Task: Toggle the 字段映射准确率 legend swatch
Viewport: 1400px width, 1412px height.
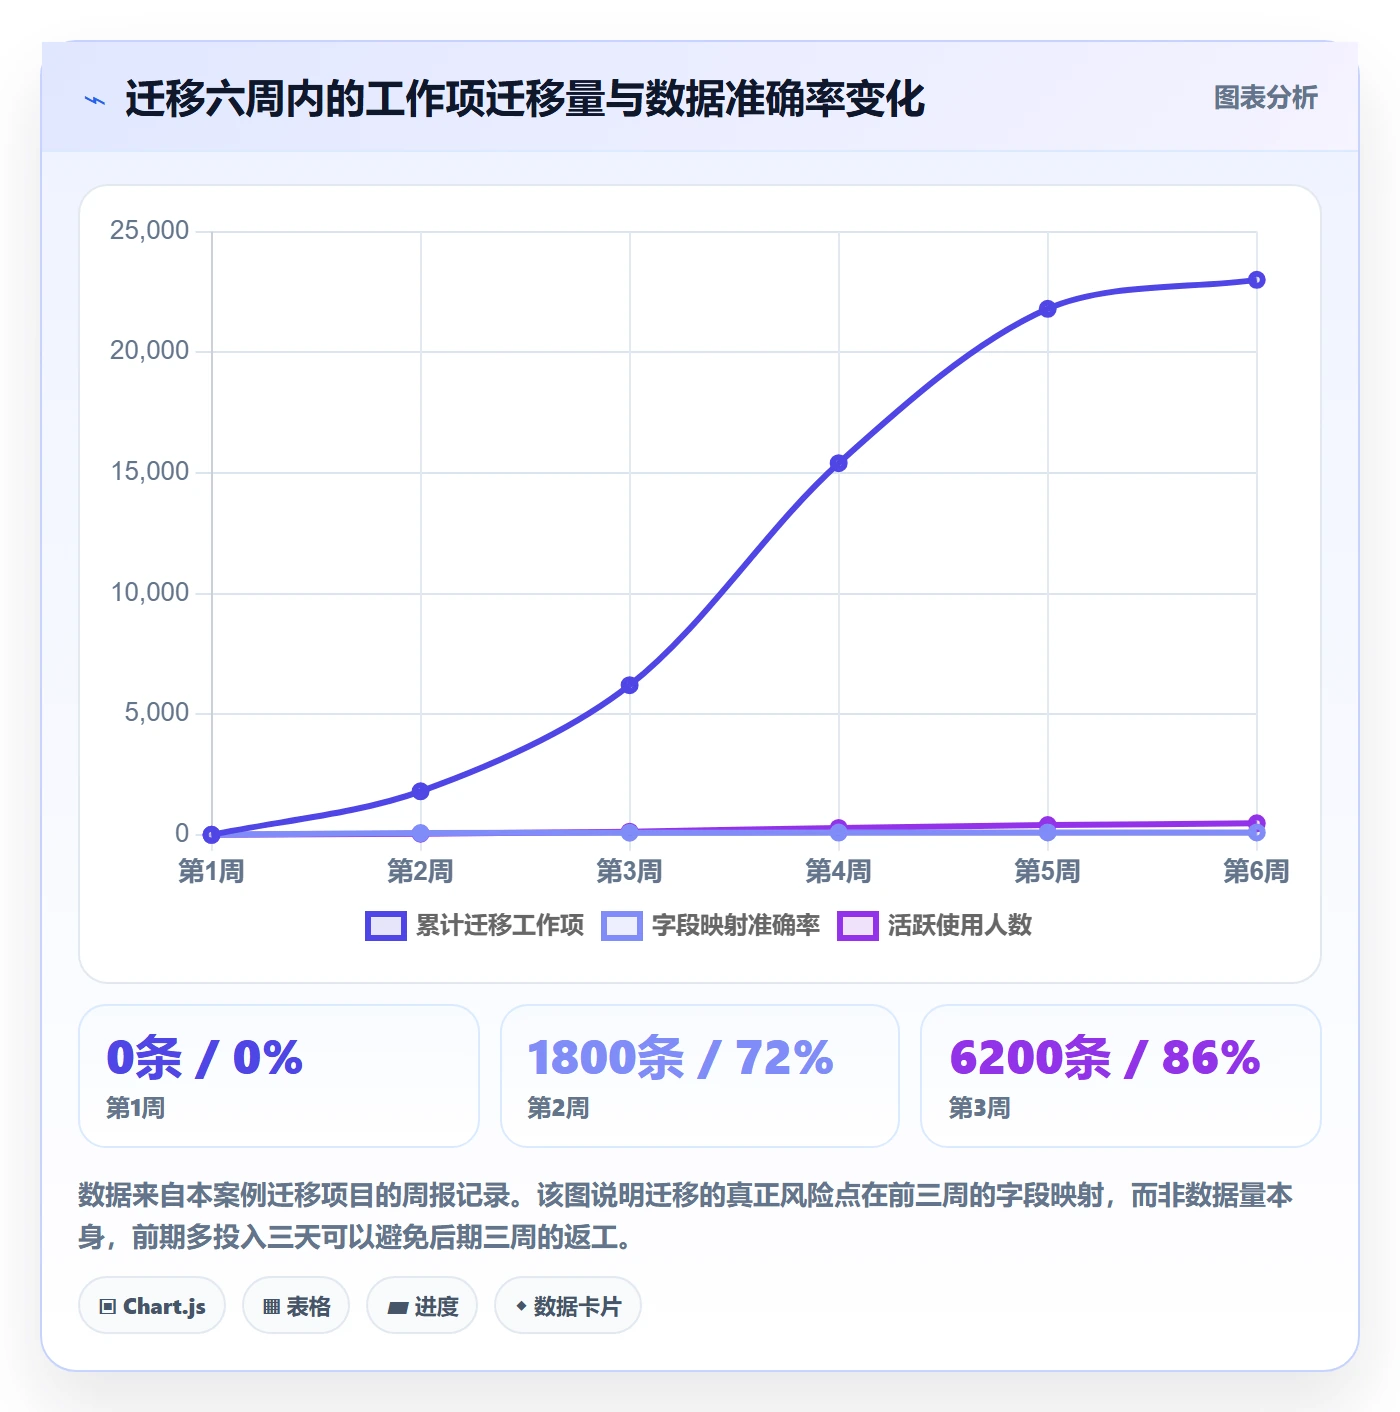Action: coord(622,926)
